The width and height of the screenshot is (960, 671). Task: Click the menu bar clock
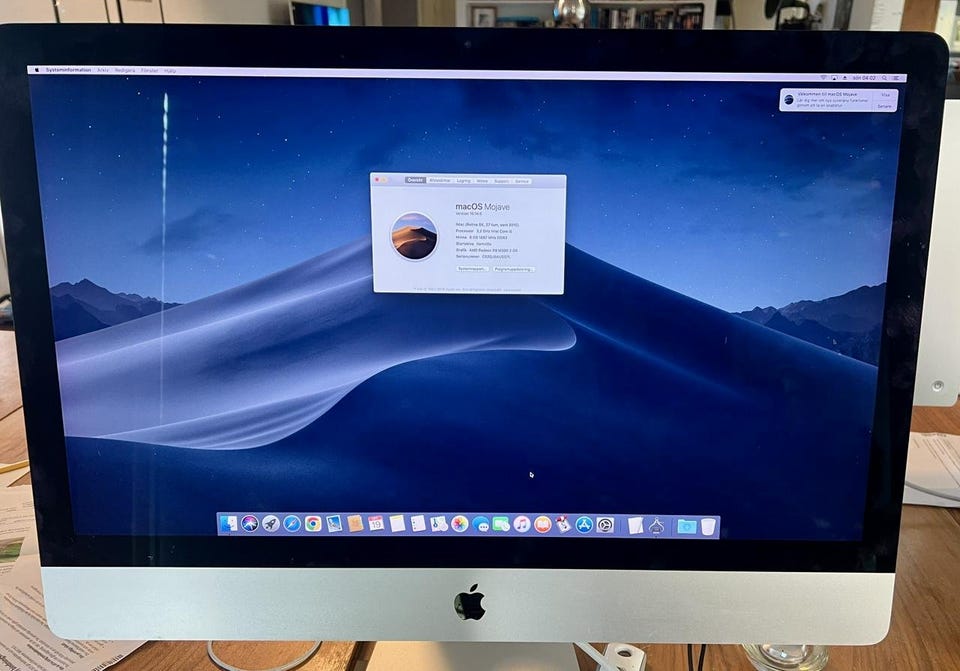[x=864, y=78]
